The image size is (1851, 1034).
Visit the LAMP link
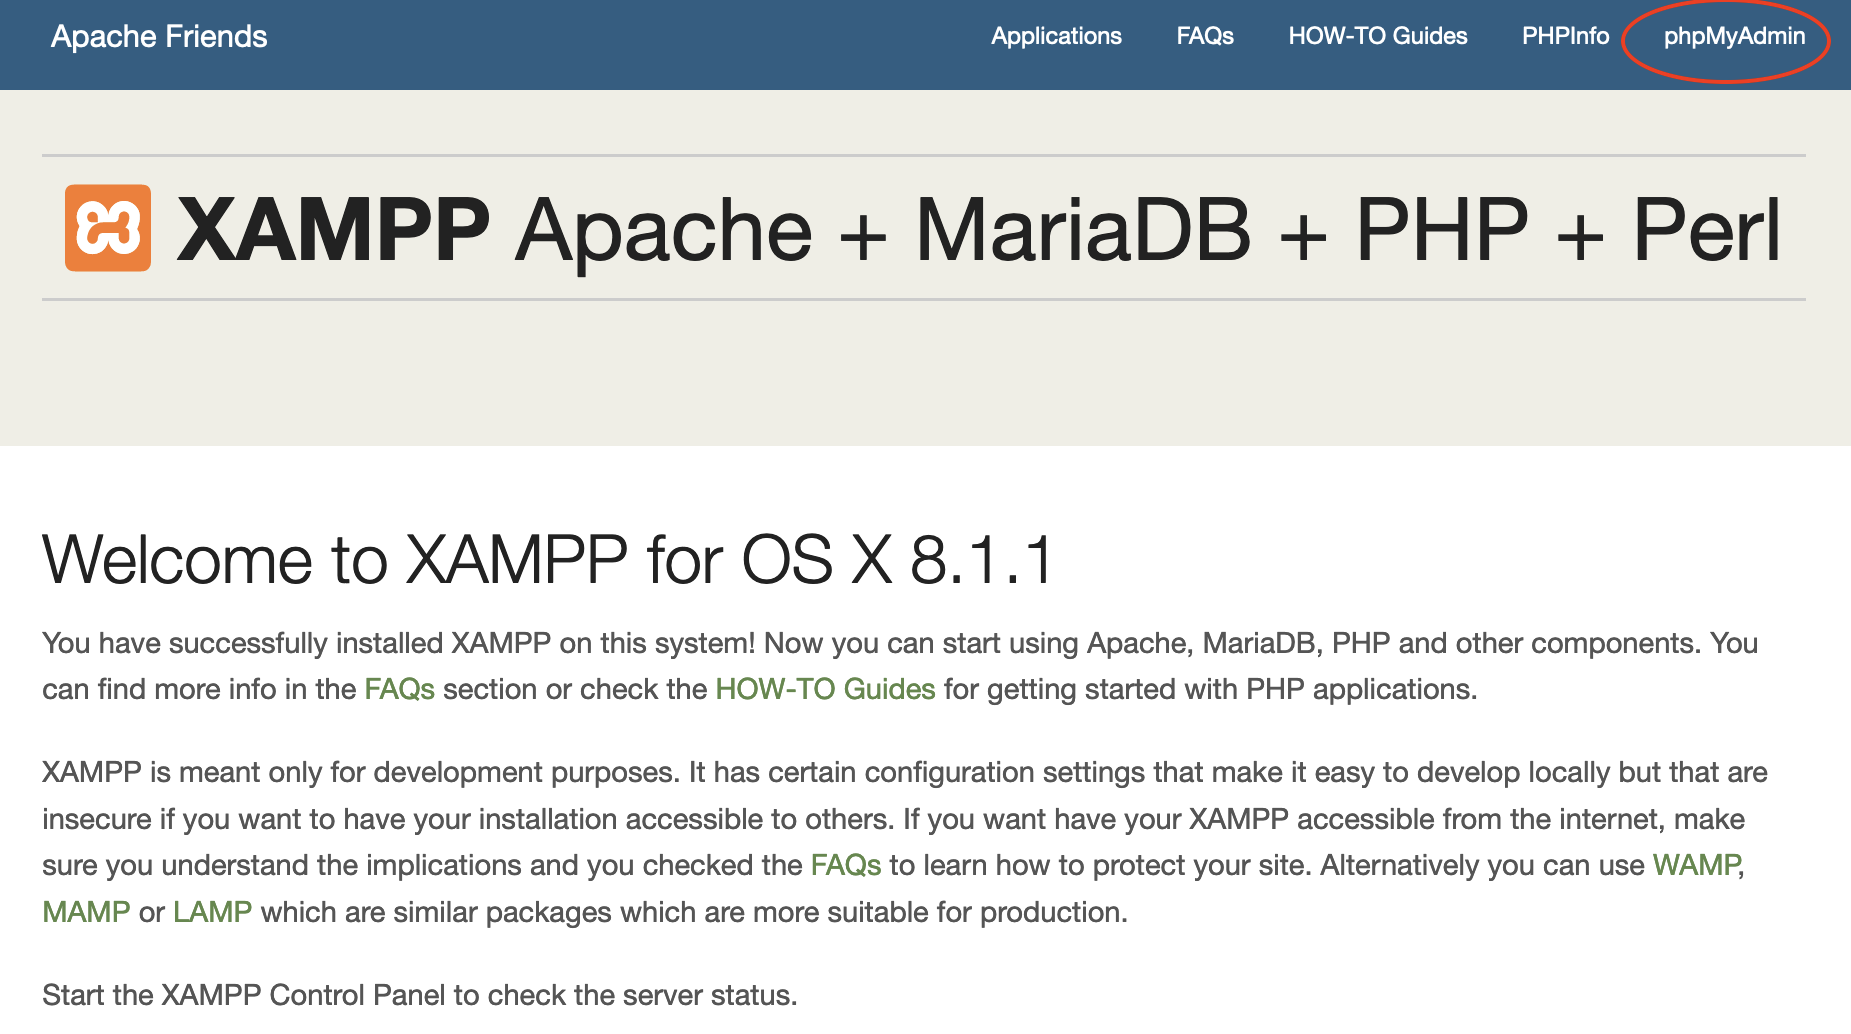(x=212, y=911)
